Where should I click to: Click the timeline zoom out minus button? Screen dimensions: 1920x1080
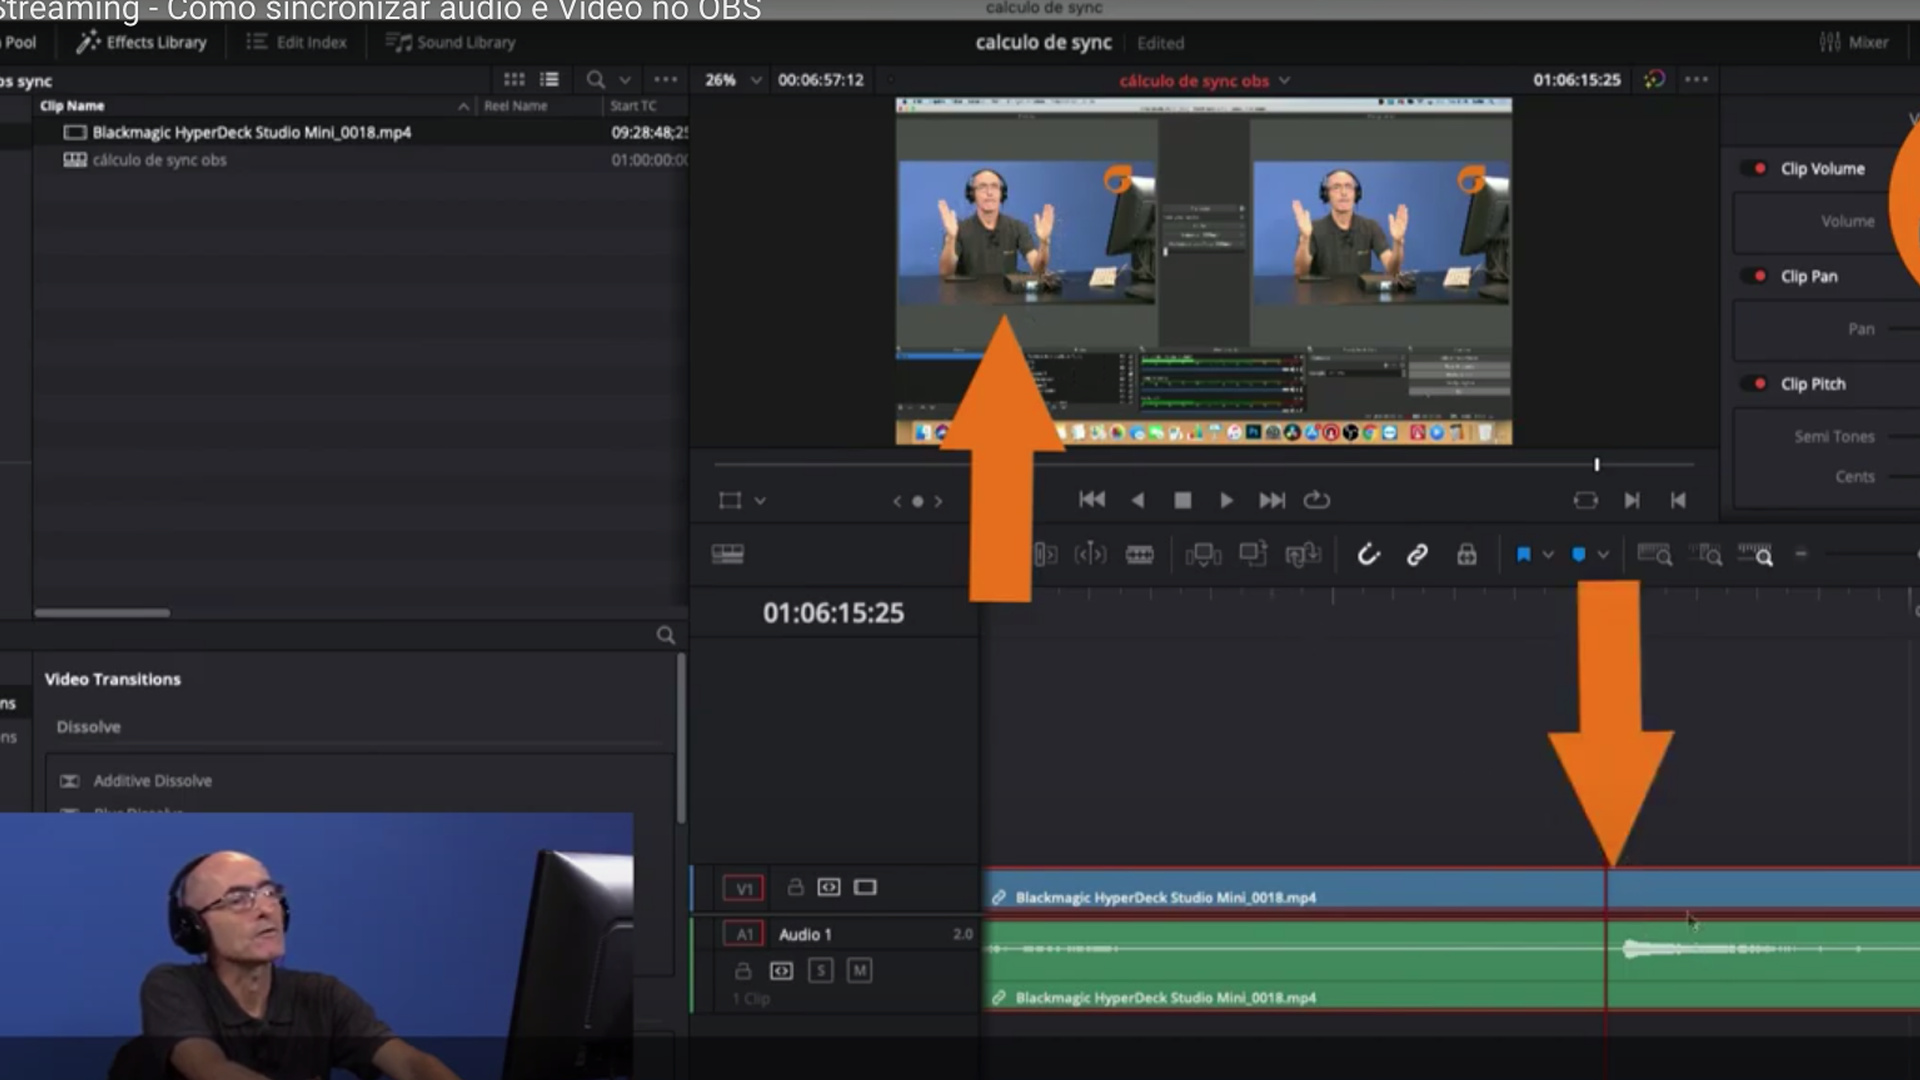point(1801,553)
